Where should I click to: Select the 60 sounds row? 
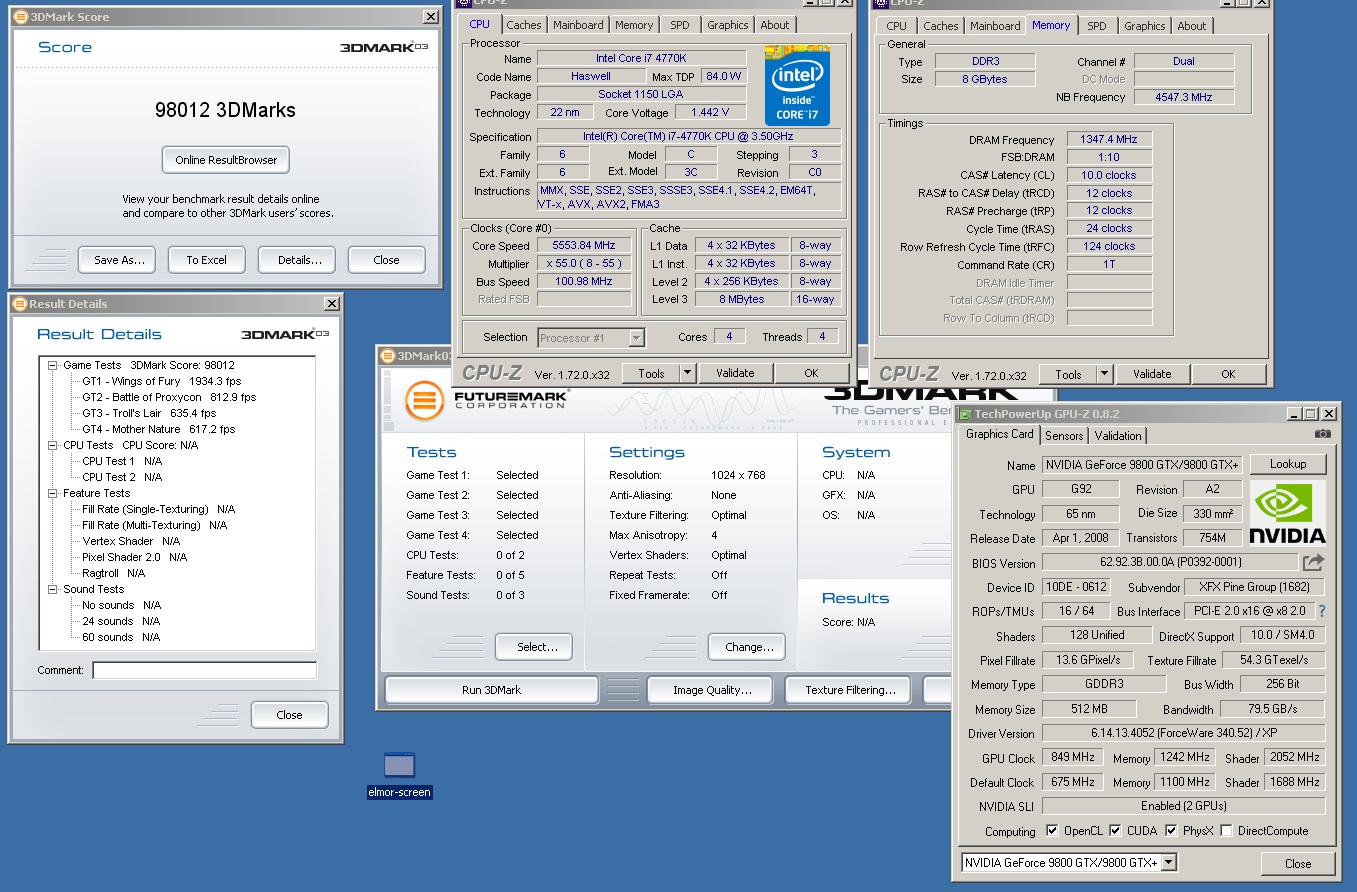coord(121,637)
